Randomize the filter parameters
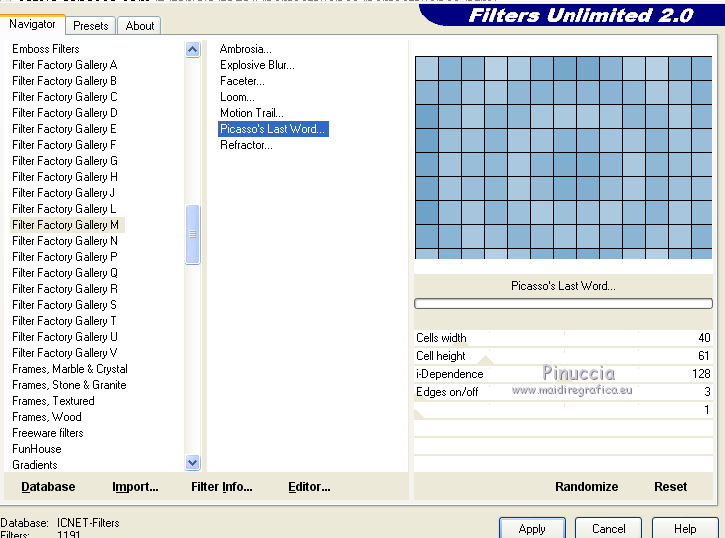Viewport: 725px width, 538px height. [x=586, y=487]
